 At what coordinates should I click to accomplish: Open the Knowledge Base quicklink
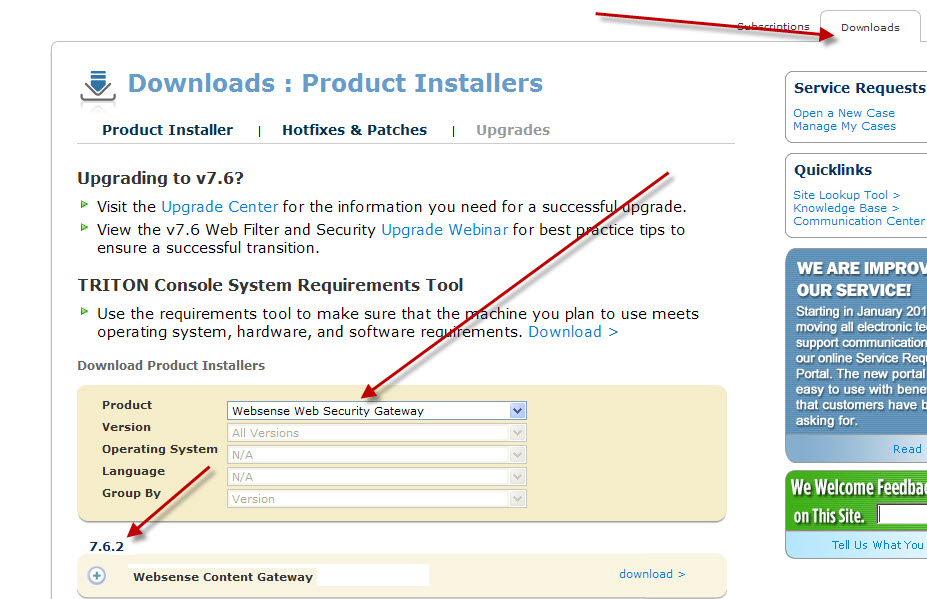point(846,208)
